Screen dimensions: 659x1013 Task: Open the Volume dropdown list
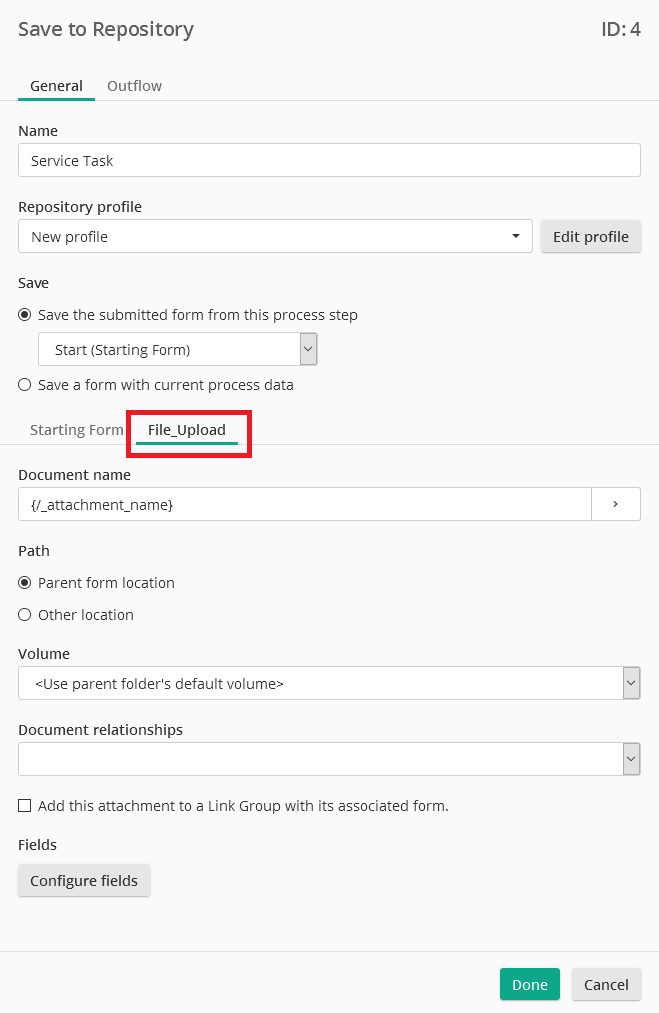pos(631,683)
